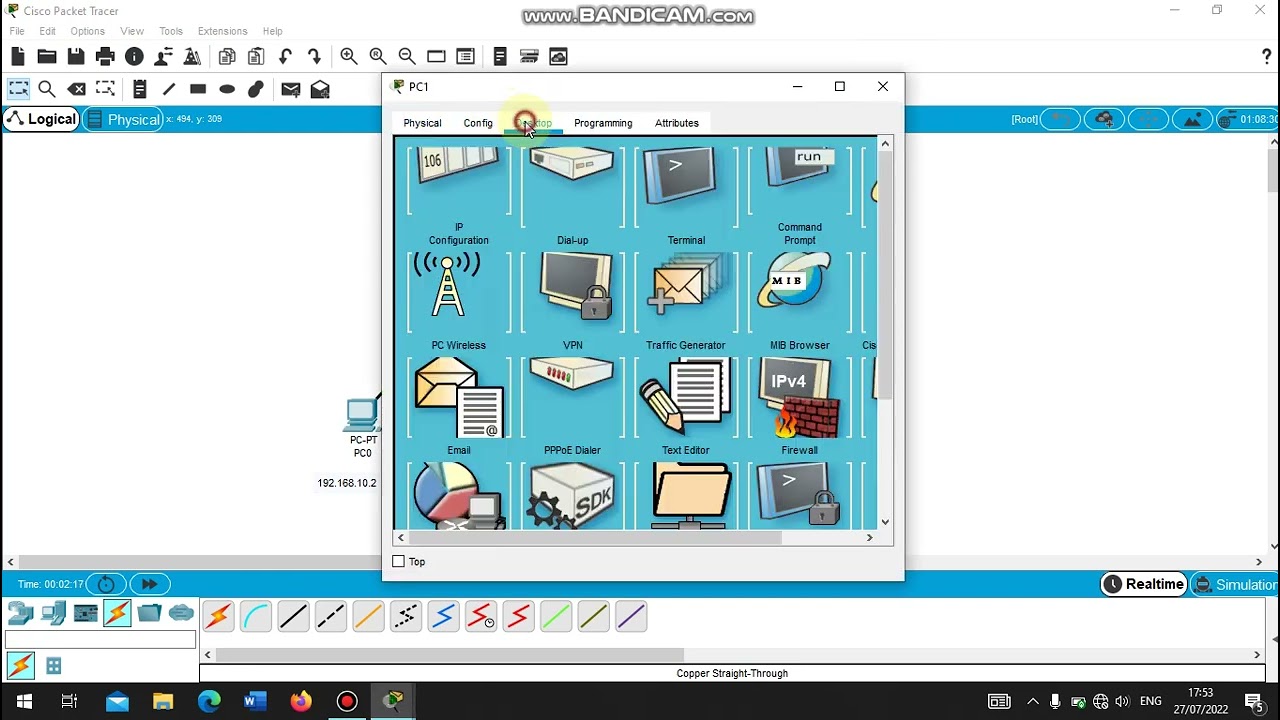Image resolution: width=1280 pixels, height=720 pixels.
Task: Switch to Logical workspace view
Action: tap(41, 119)
